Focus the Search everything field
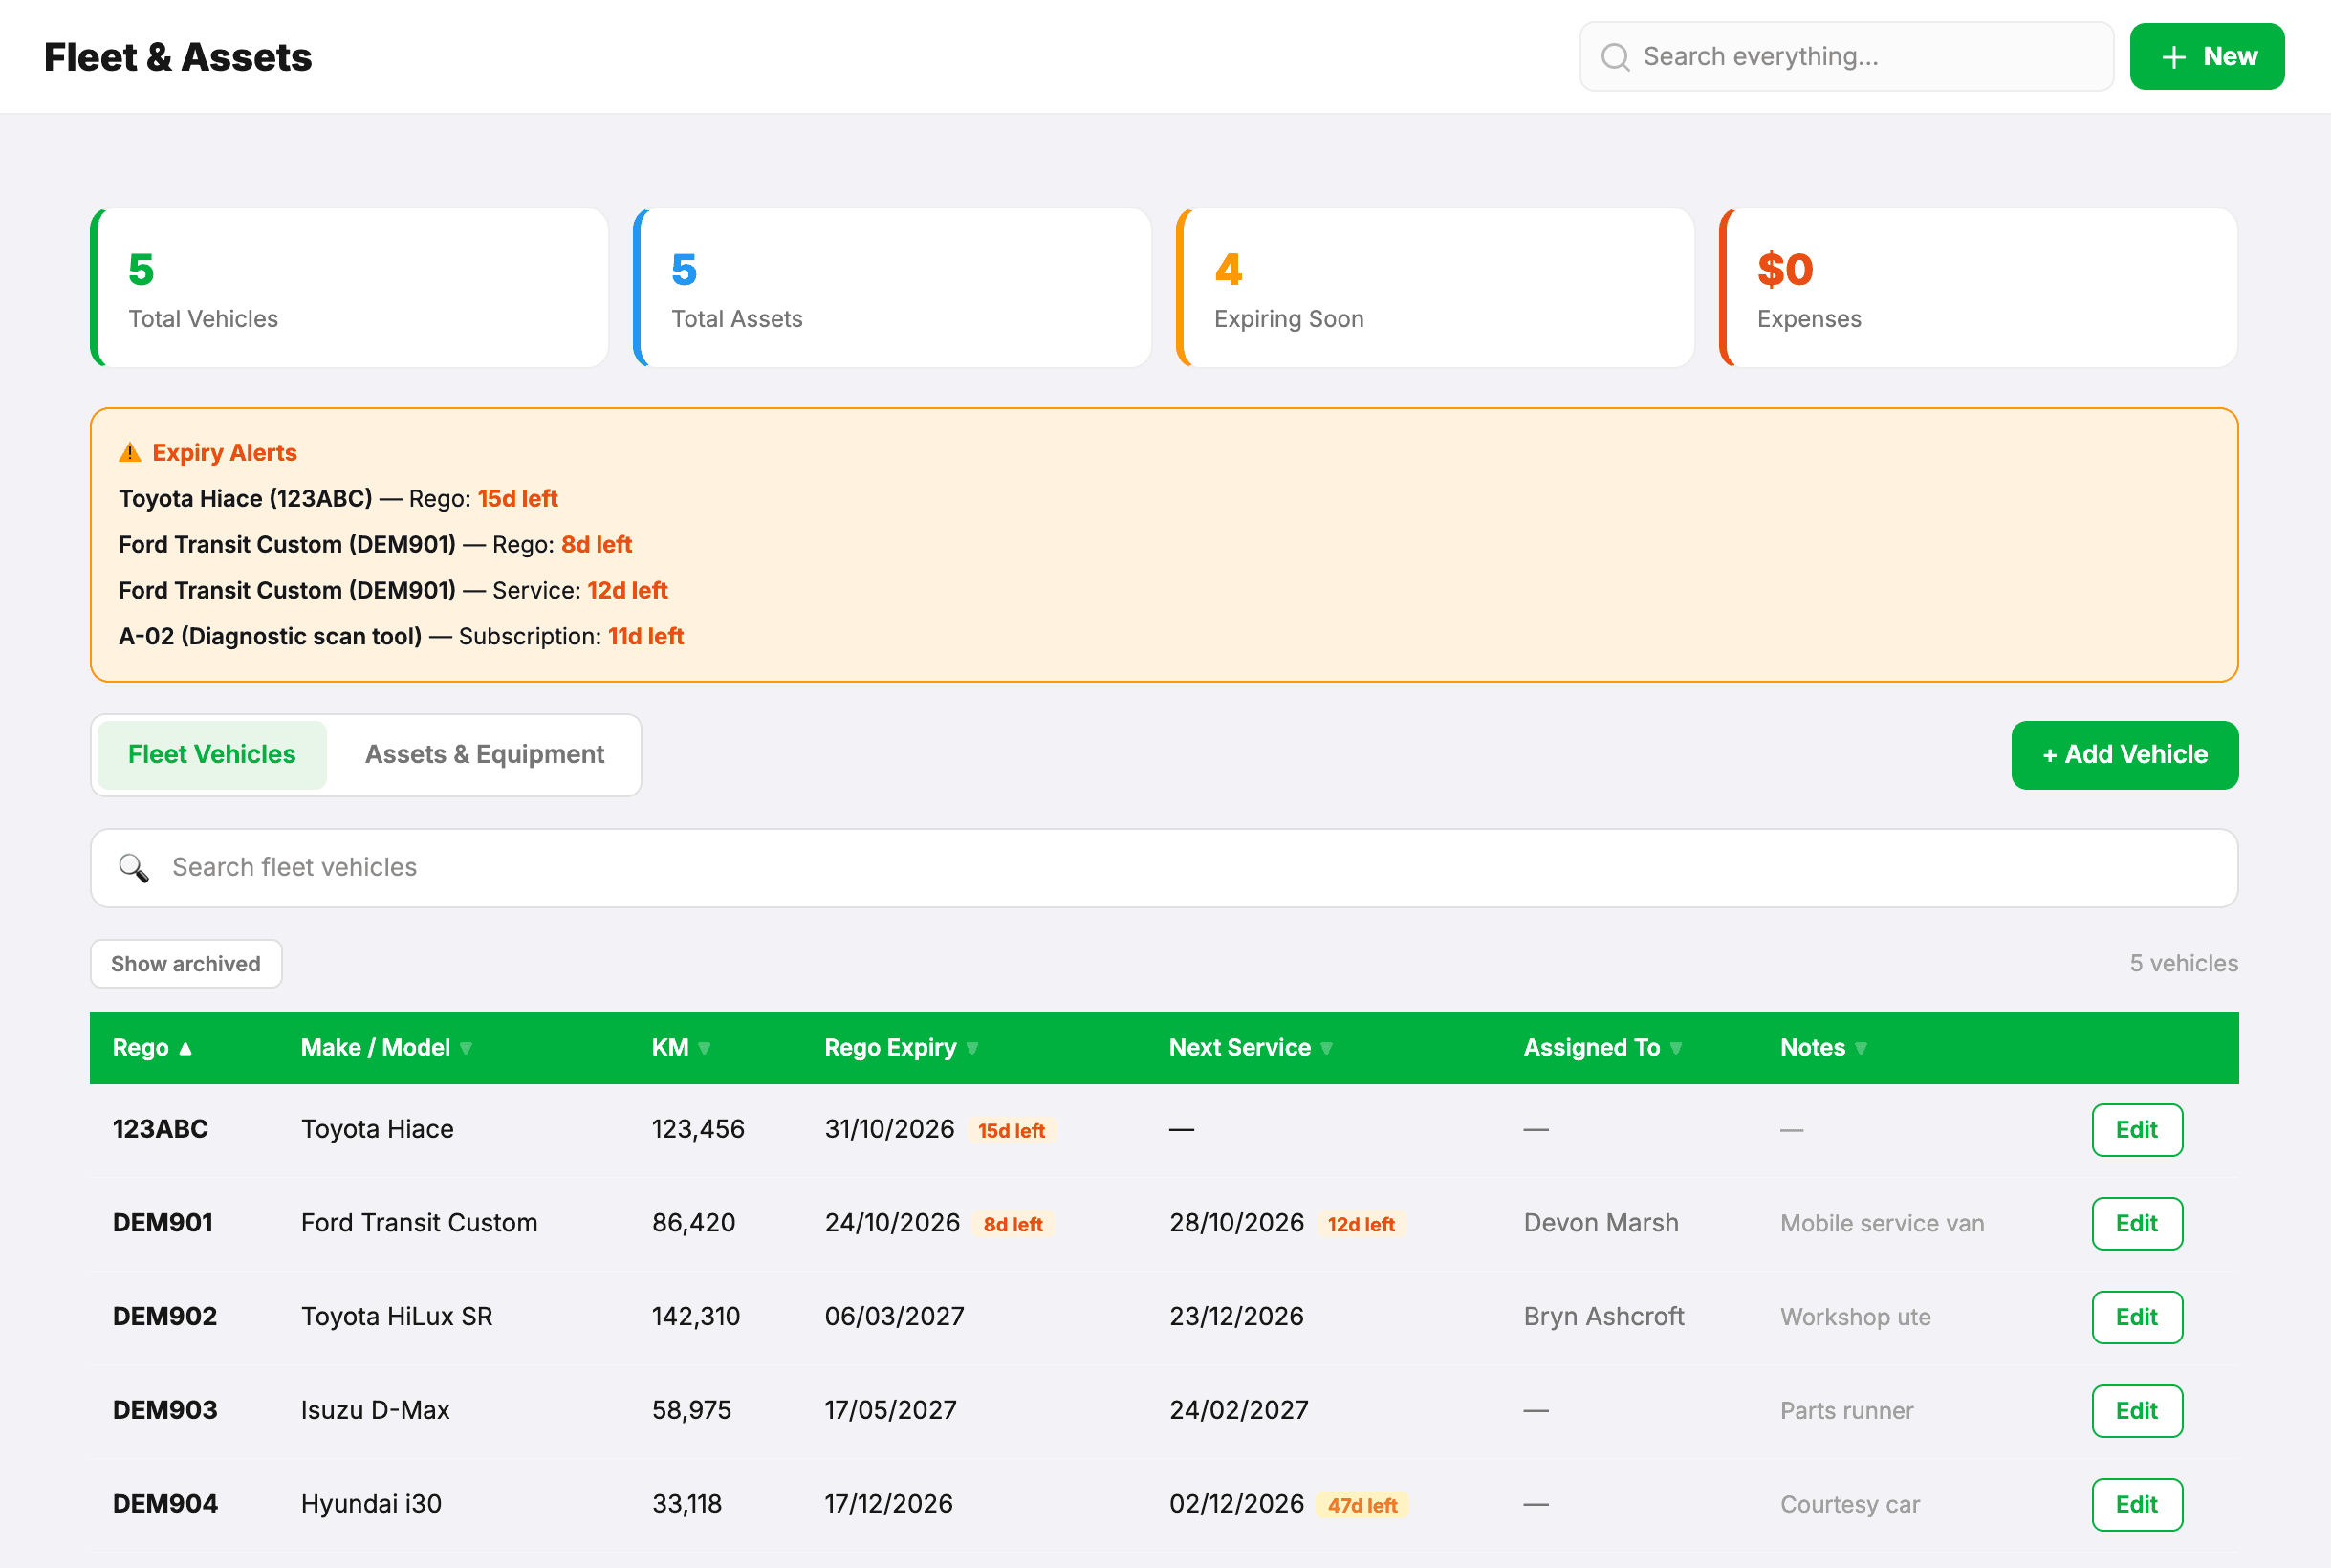2331x1568 pixels. tap(1846, 57)
